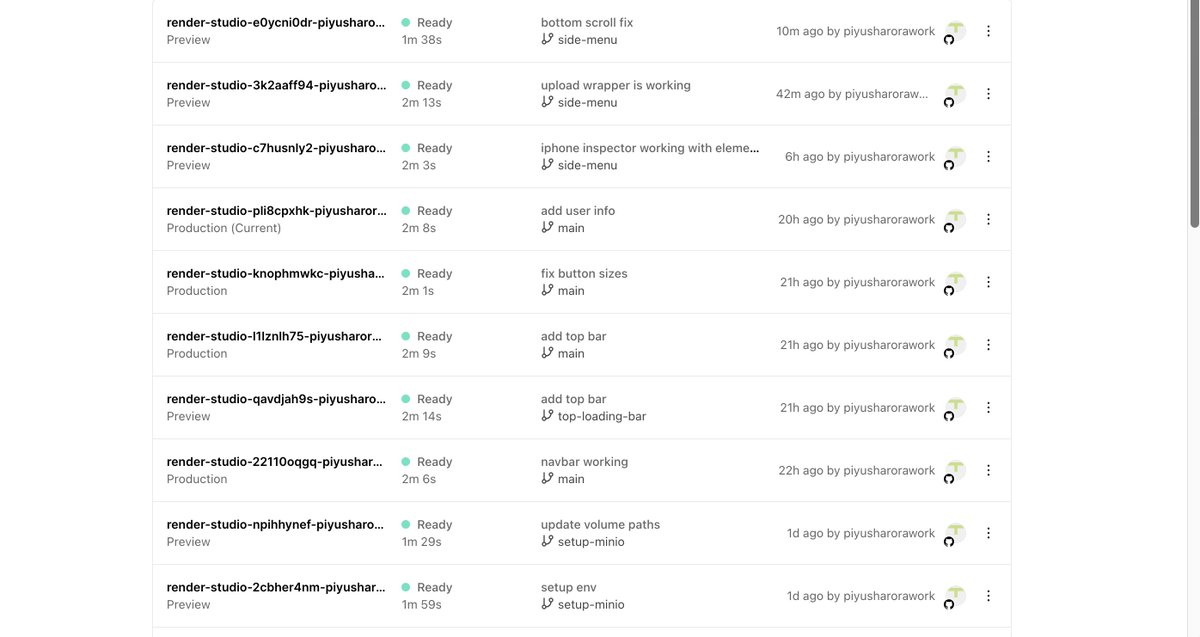
Task: Click the author avatar on the bottom scroll fix row
Action: [x=955, y=31]
